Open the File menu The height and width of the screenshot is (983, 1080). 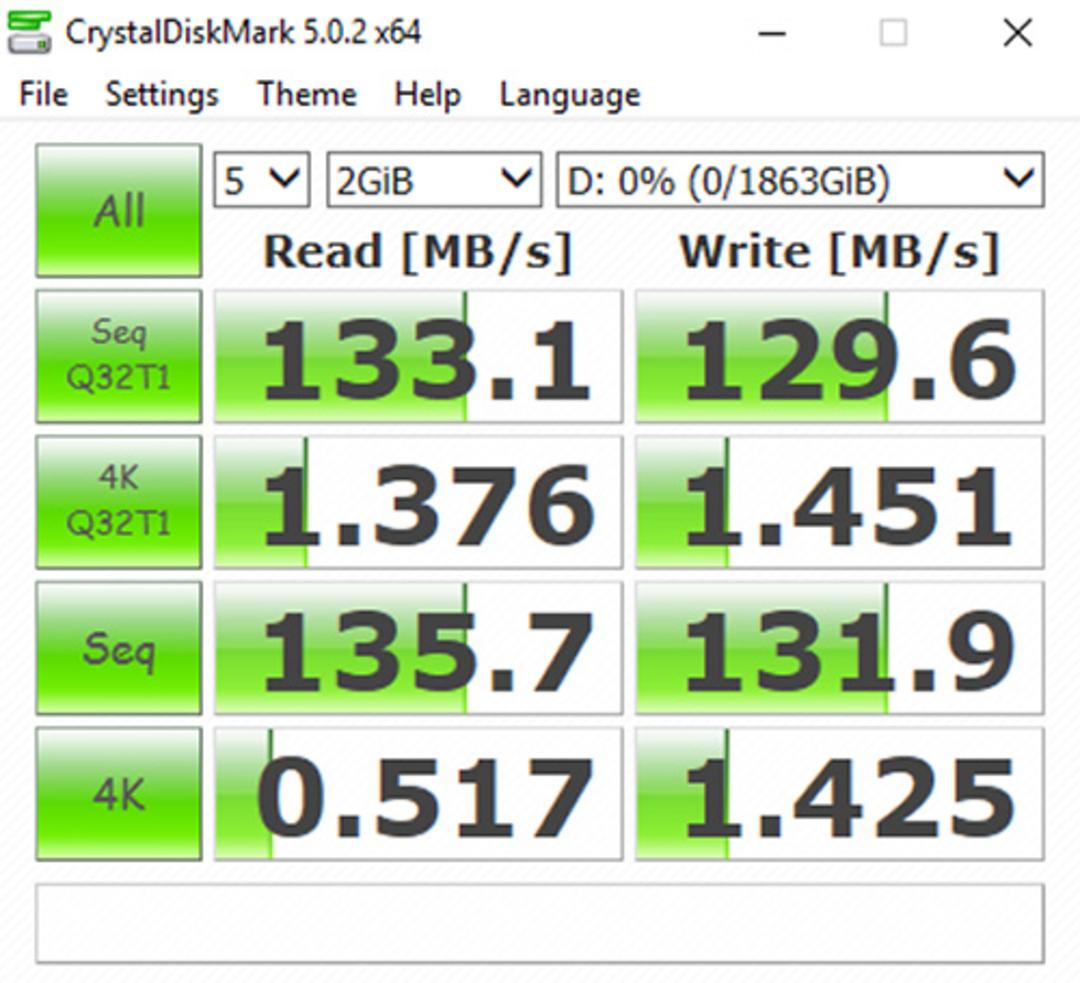[x=43, y=94]
